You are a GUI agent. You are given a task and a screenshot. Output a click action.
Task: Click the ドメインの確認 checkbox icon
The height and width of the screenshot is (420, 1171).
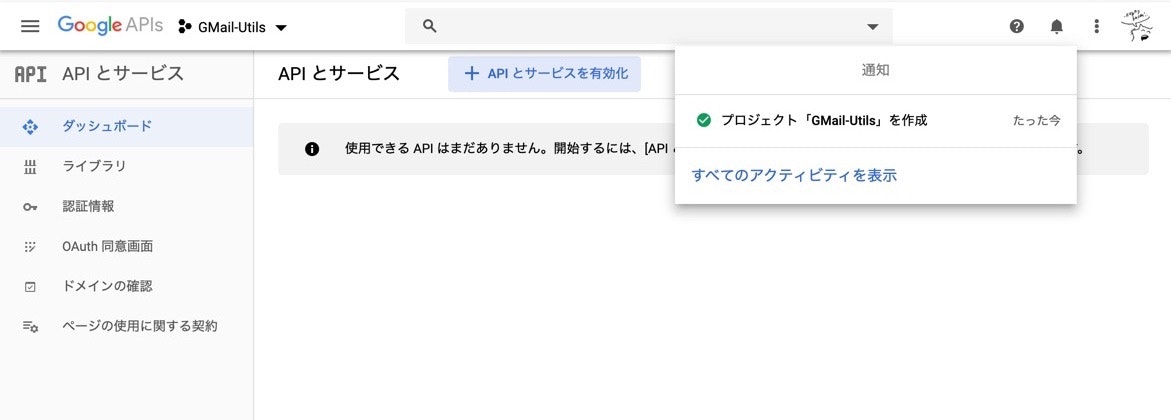pyautogui.click(x=30, y=286)
